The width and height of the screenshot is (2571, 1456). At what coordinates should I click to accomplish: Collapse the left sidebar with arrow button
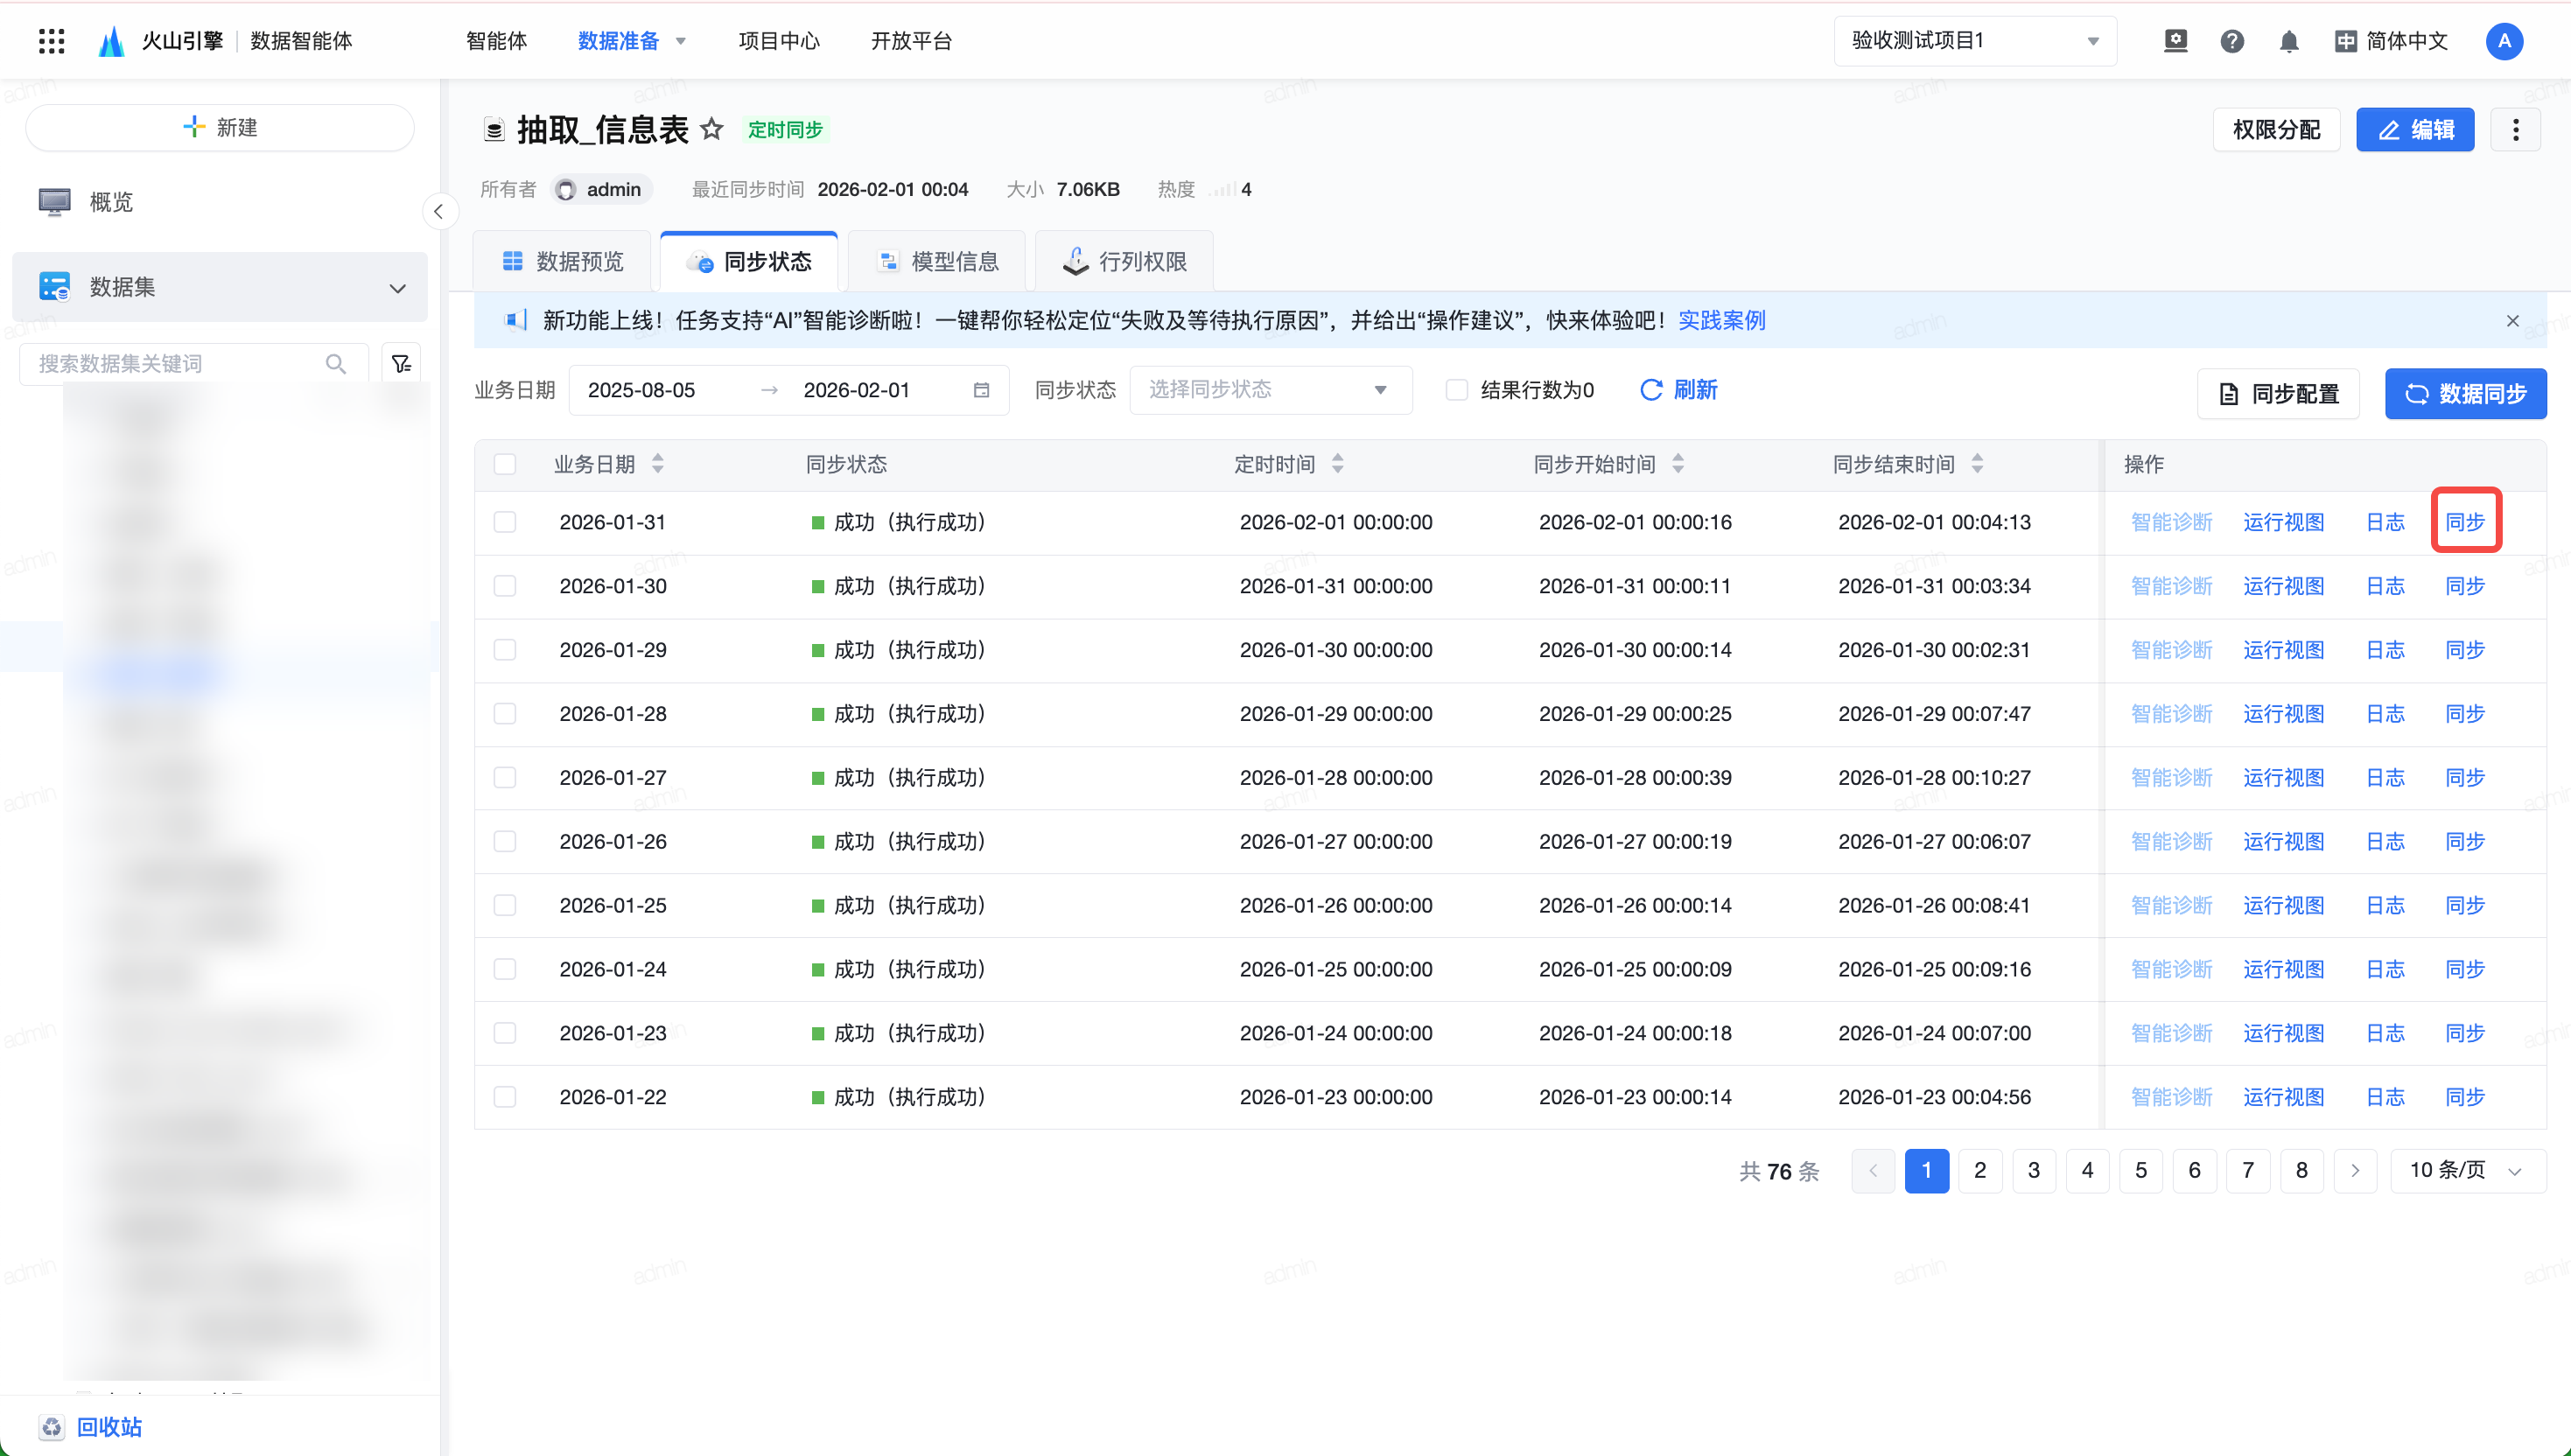point(438,212)
